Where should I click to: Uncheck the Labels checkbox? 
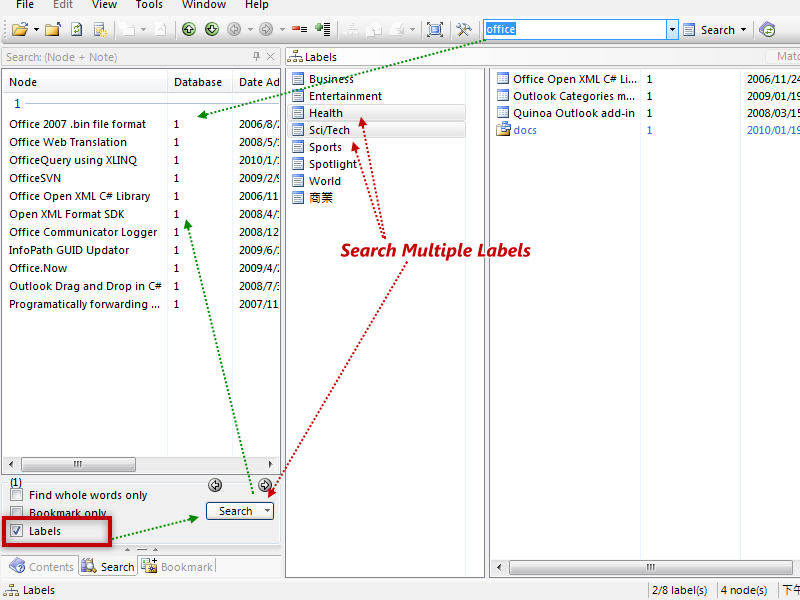tap(17, 531)
